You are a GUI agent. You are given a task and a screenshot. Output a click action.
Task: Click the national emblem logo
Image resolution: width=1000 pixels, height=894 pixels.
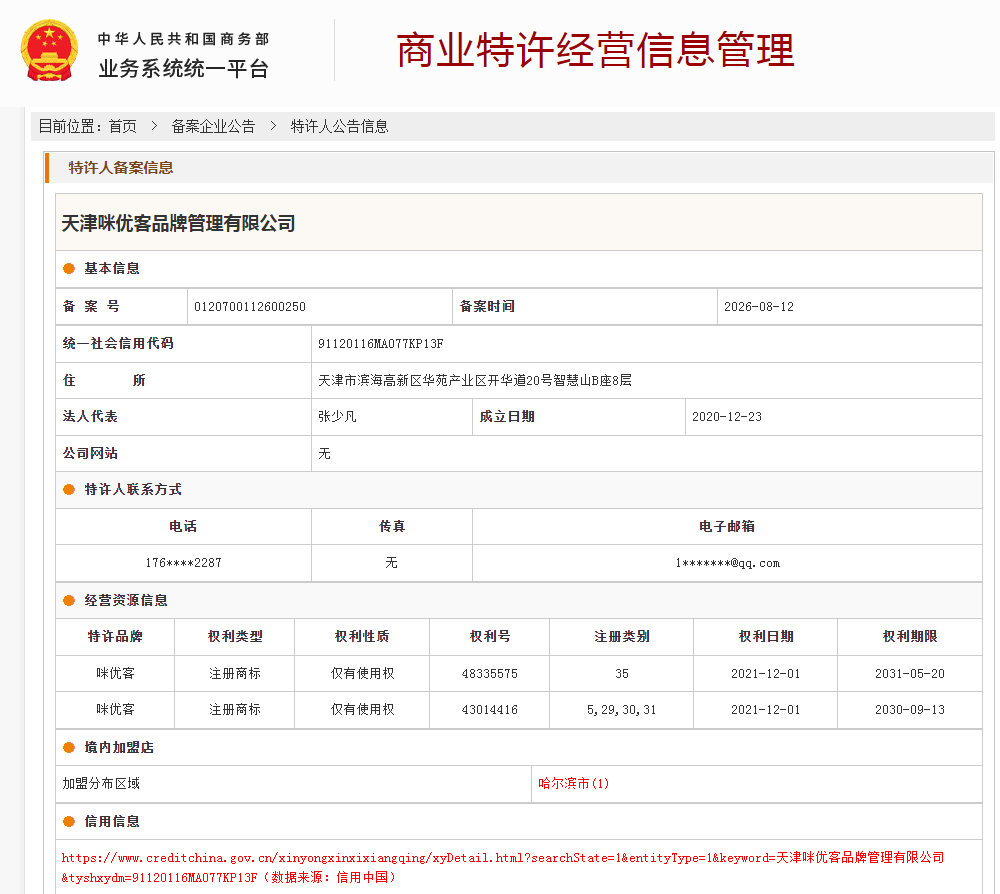(49, 50)
